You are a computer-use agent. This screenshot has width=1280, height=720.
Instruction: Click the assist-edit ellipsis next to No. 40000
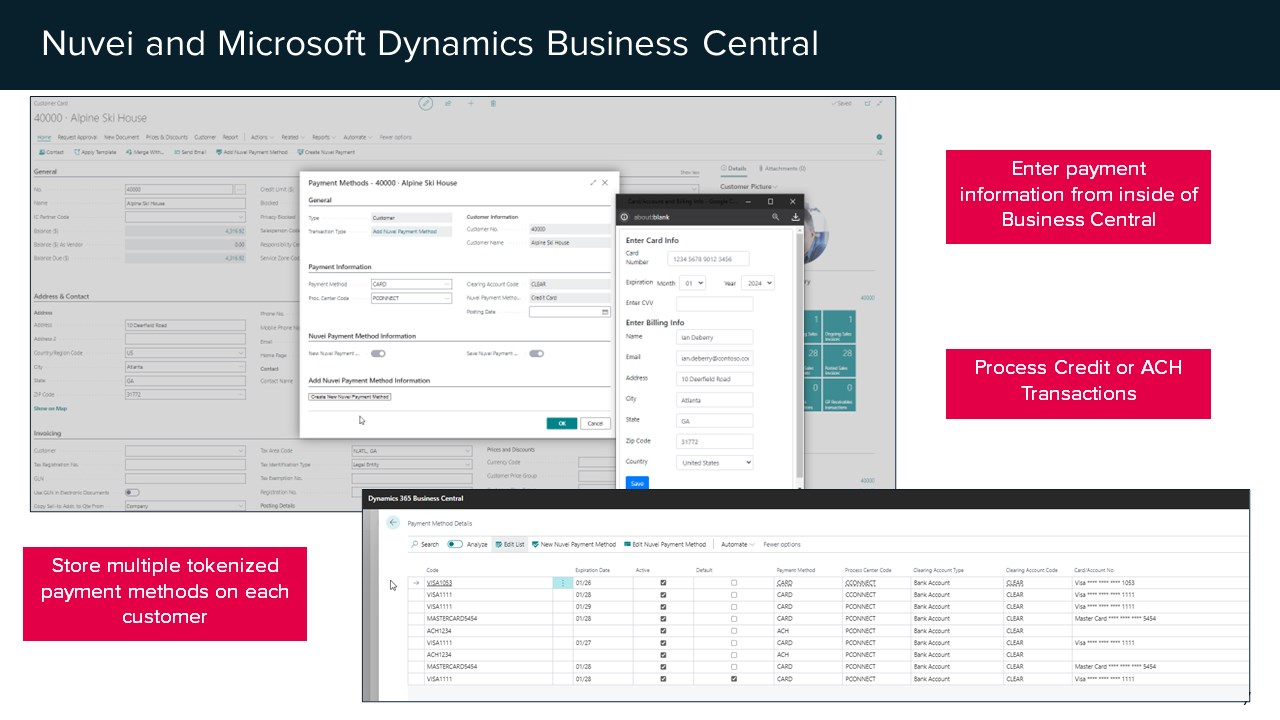click(240, 189)
